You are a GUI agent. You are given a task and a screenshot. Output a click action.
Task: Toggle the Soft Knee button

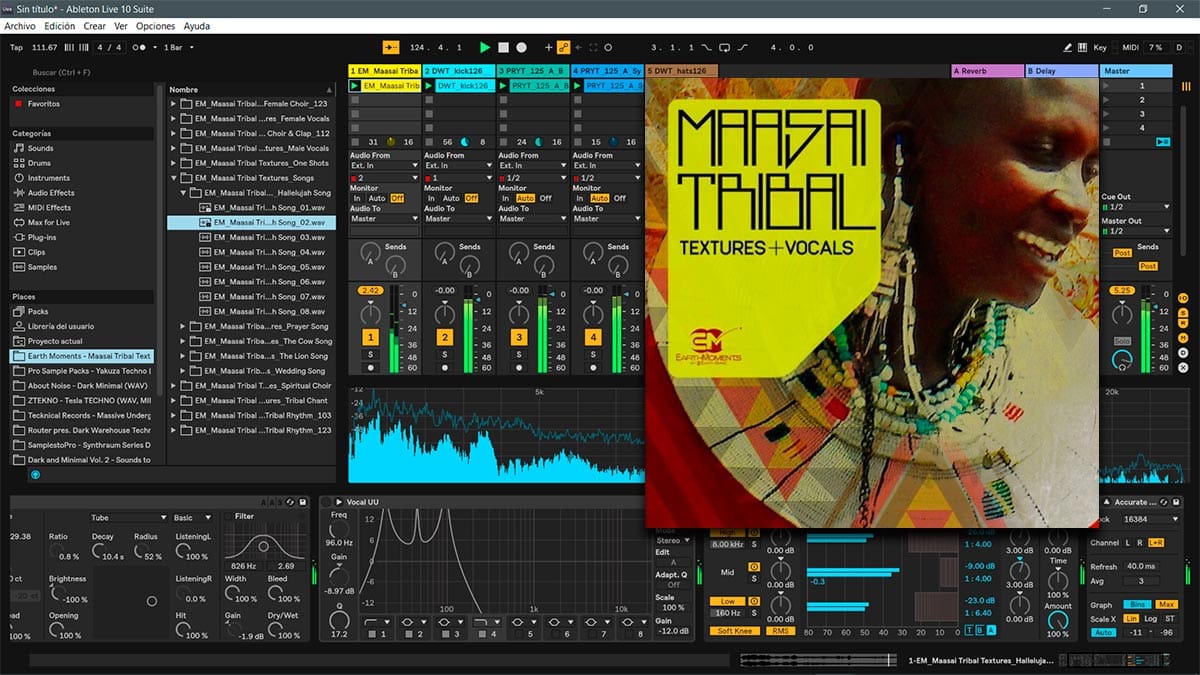tap(733, 631)
